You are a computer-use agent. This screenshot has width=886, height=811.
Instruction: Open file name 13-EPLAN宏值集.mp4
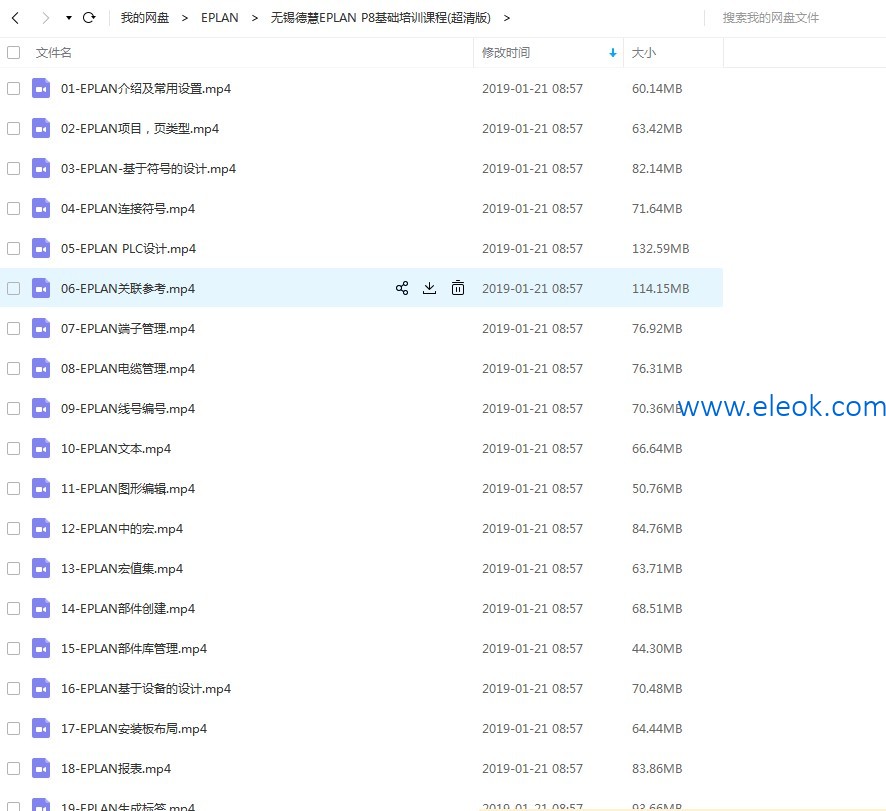click(122, 569)
